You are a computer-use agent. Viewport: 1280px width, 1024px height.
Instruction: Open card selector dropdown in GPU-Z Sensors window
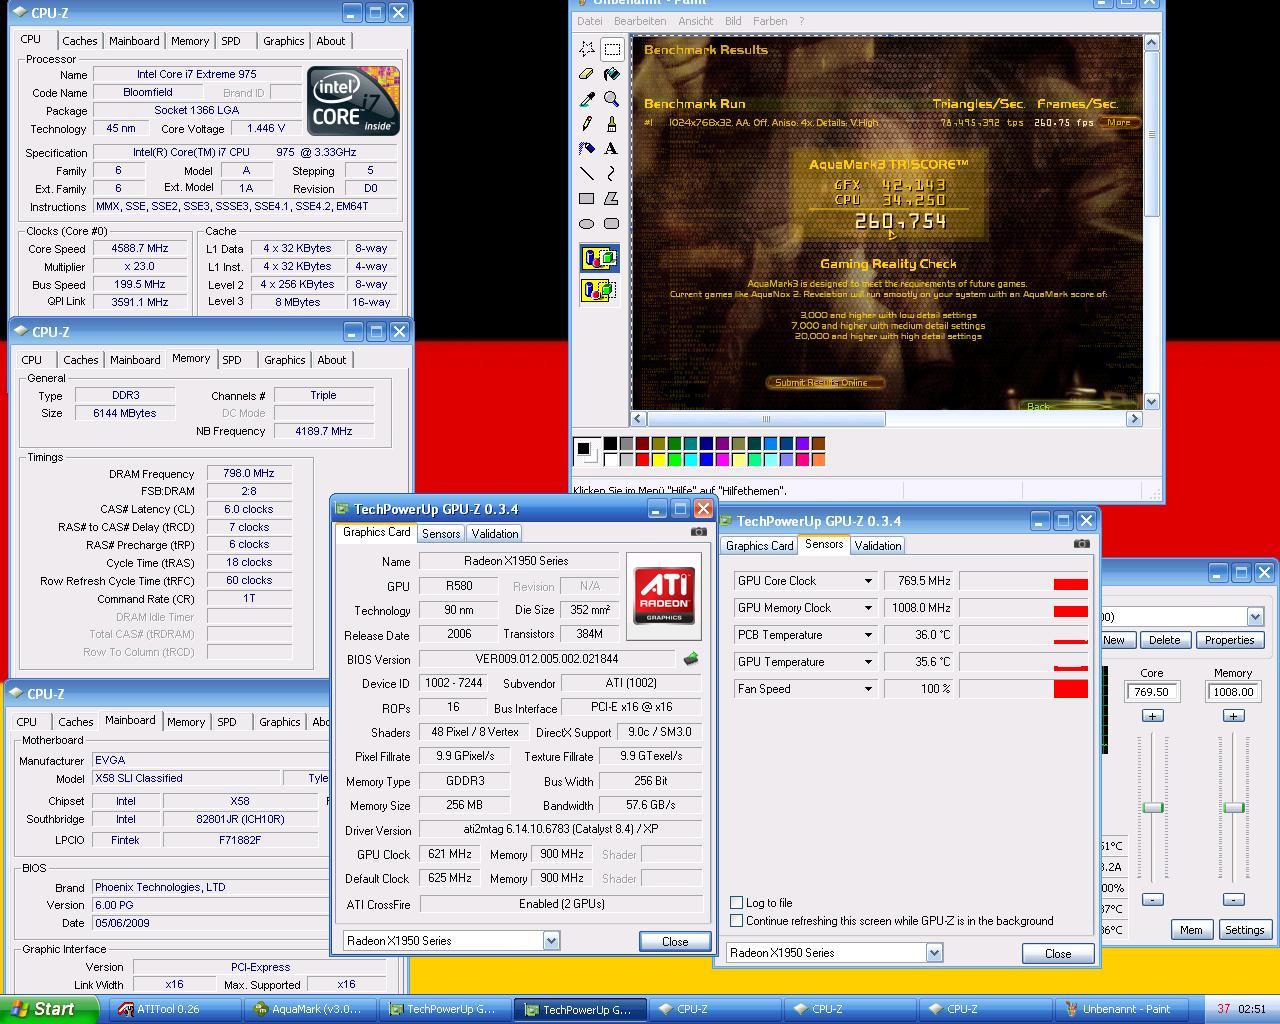pyautogui.click(x=934, y=953)
